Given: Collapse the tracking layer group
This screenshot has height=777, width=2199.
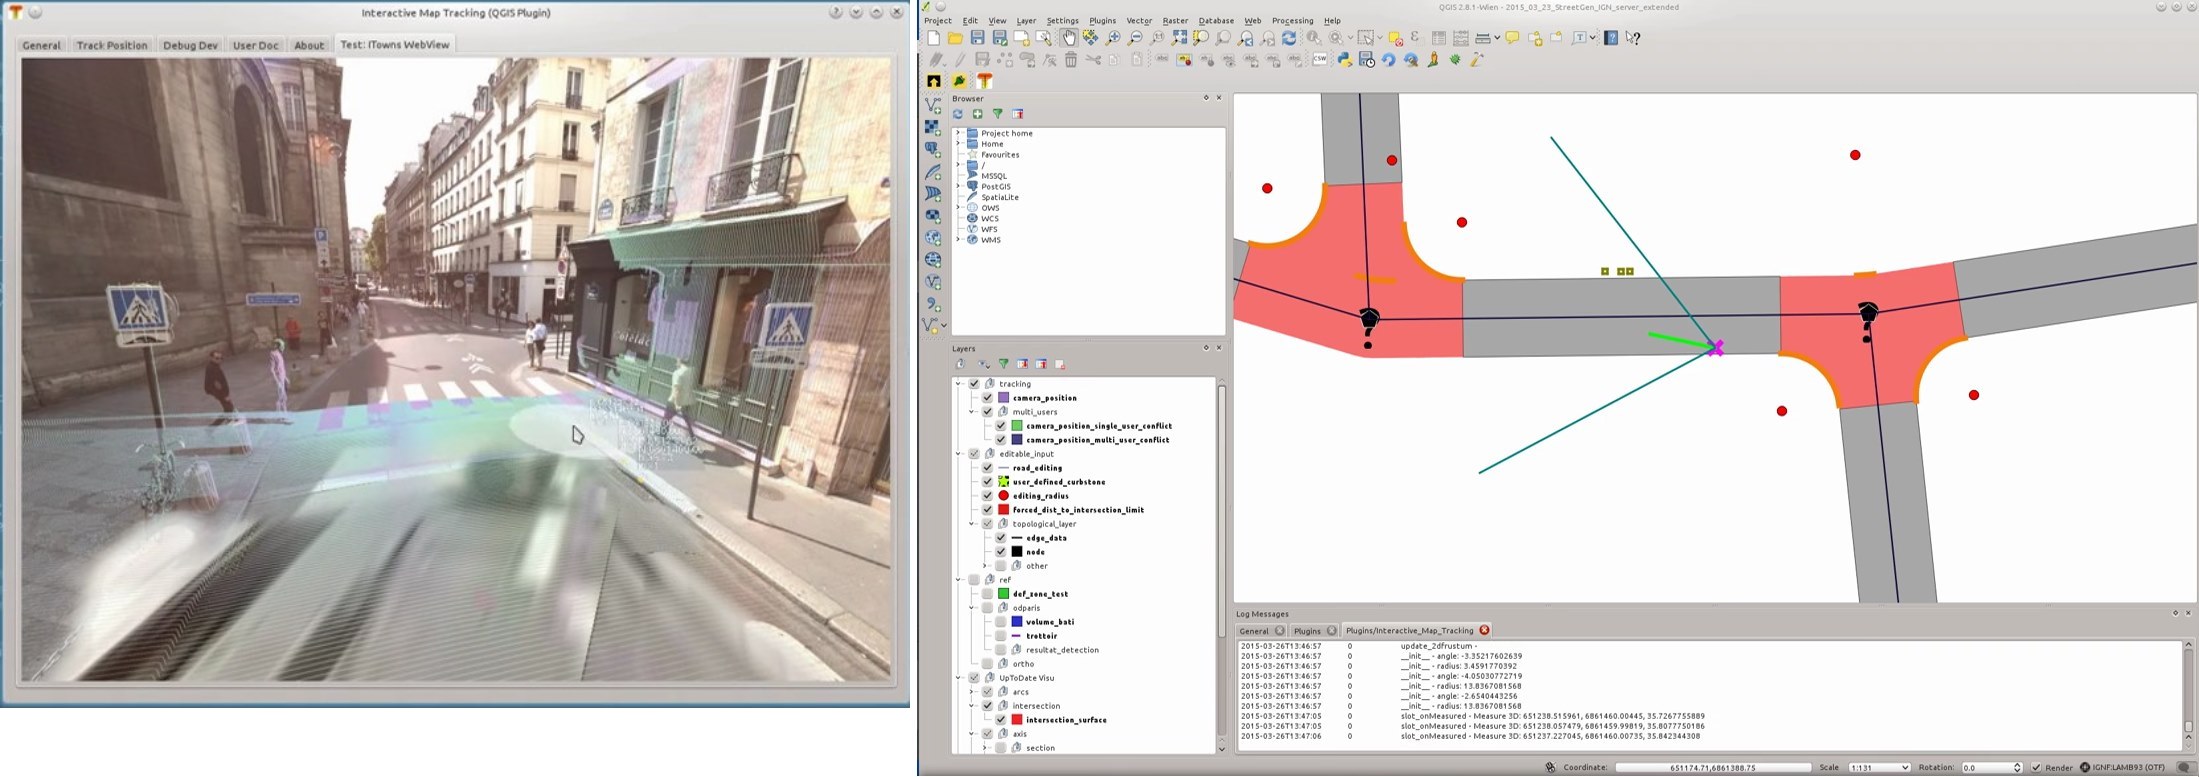Looking at the screenshot, I should [x=959, y=384].
